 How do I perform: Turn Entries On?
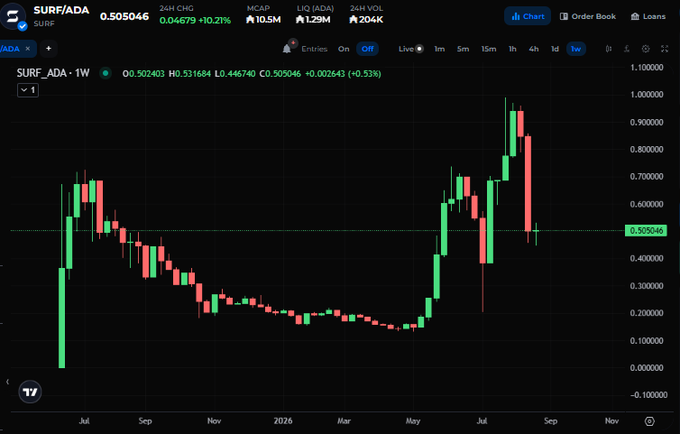pyautogui.click(x=343, y=49)
